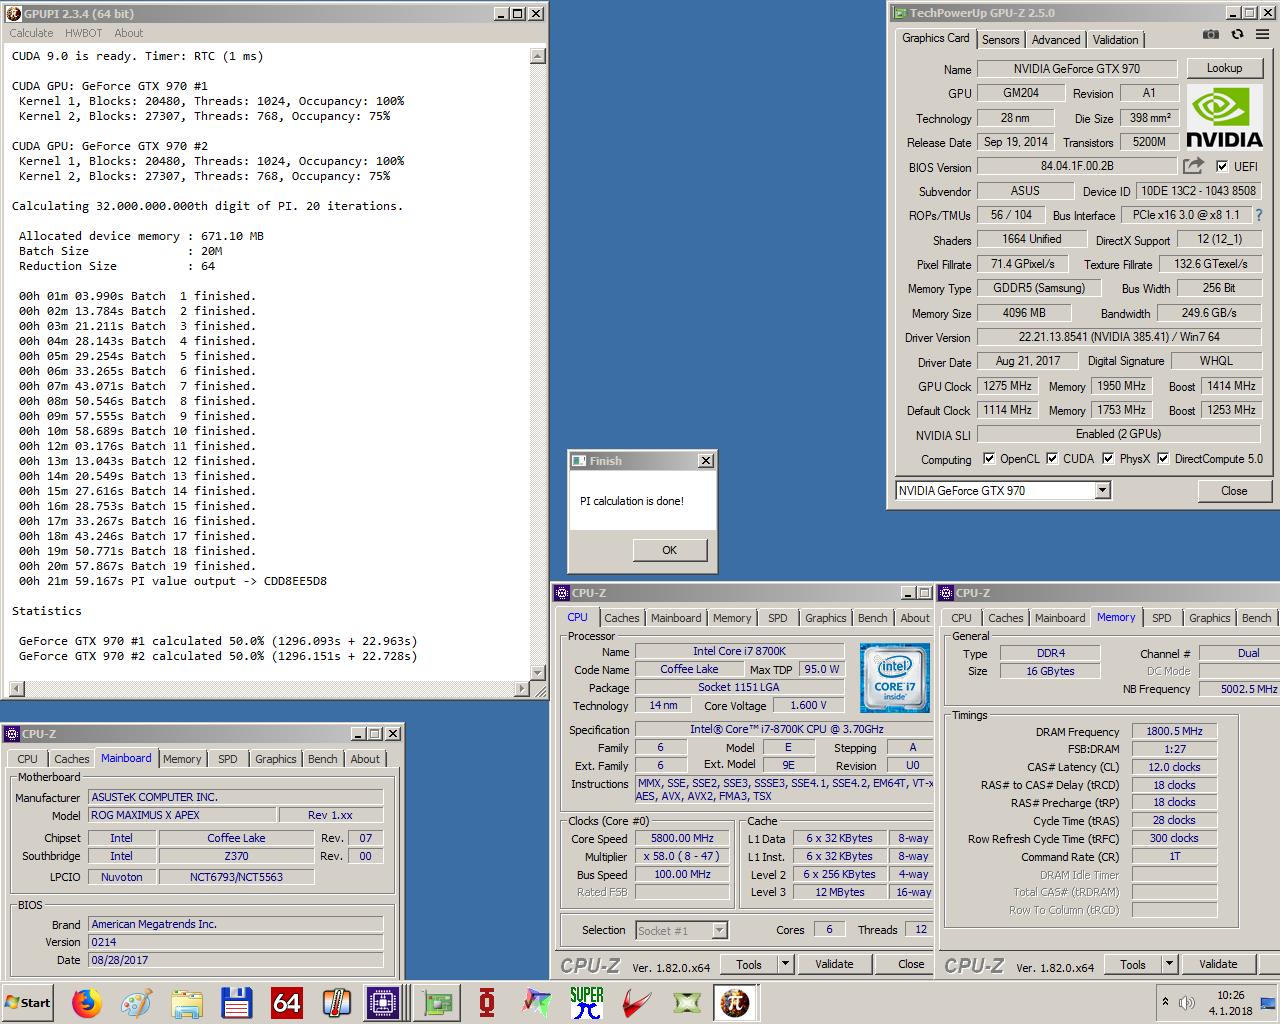The image size is (1280, 1024).
Task: Click the Intel Core i7 logo in CPU-Z
Action: 894,678
